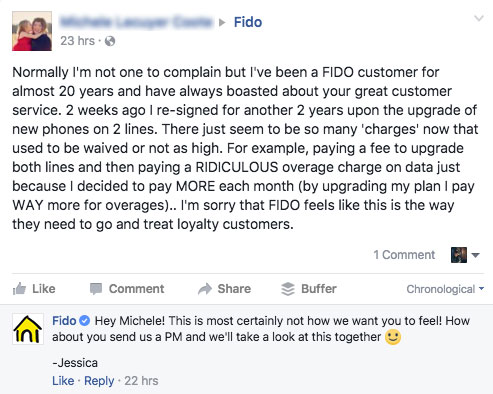Click the 1 Comment count
Image resolution: width=493 pixels, height=394 pixels.
click(404, 255)
